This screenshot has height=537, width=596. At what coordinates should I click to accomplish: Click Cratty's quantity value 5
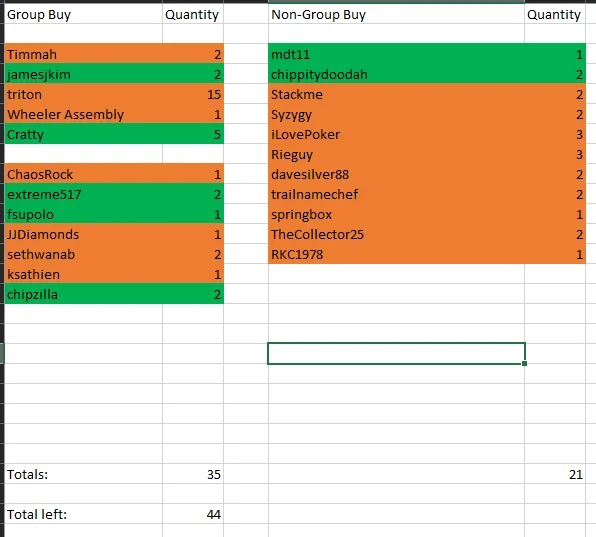(193, 134)
